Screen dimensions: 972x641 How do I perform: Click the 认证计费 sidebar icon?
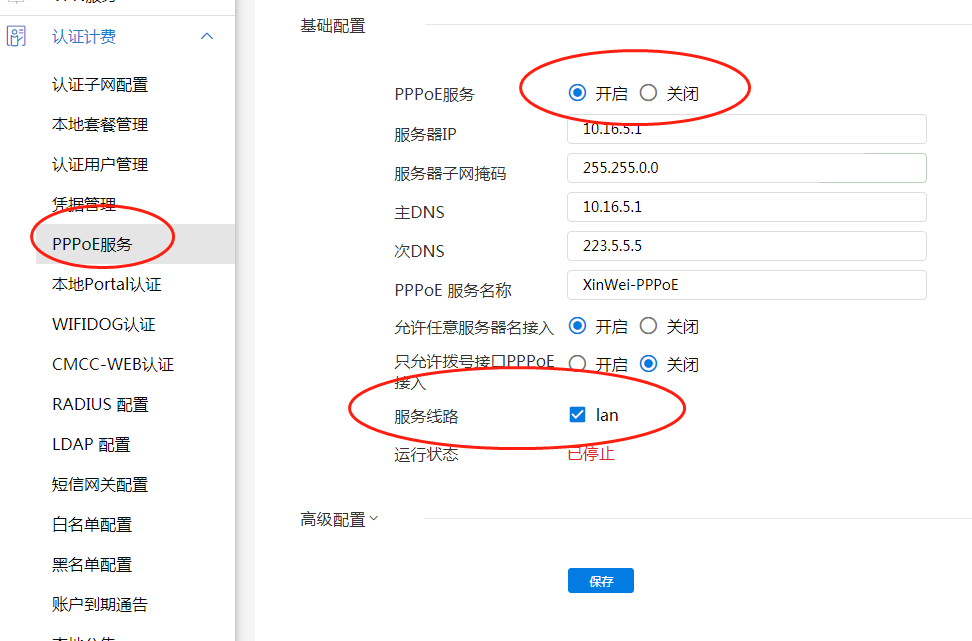[16, 37]
